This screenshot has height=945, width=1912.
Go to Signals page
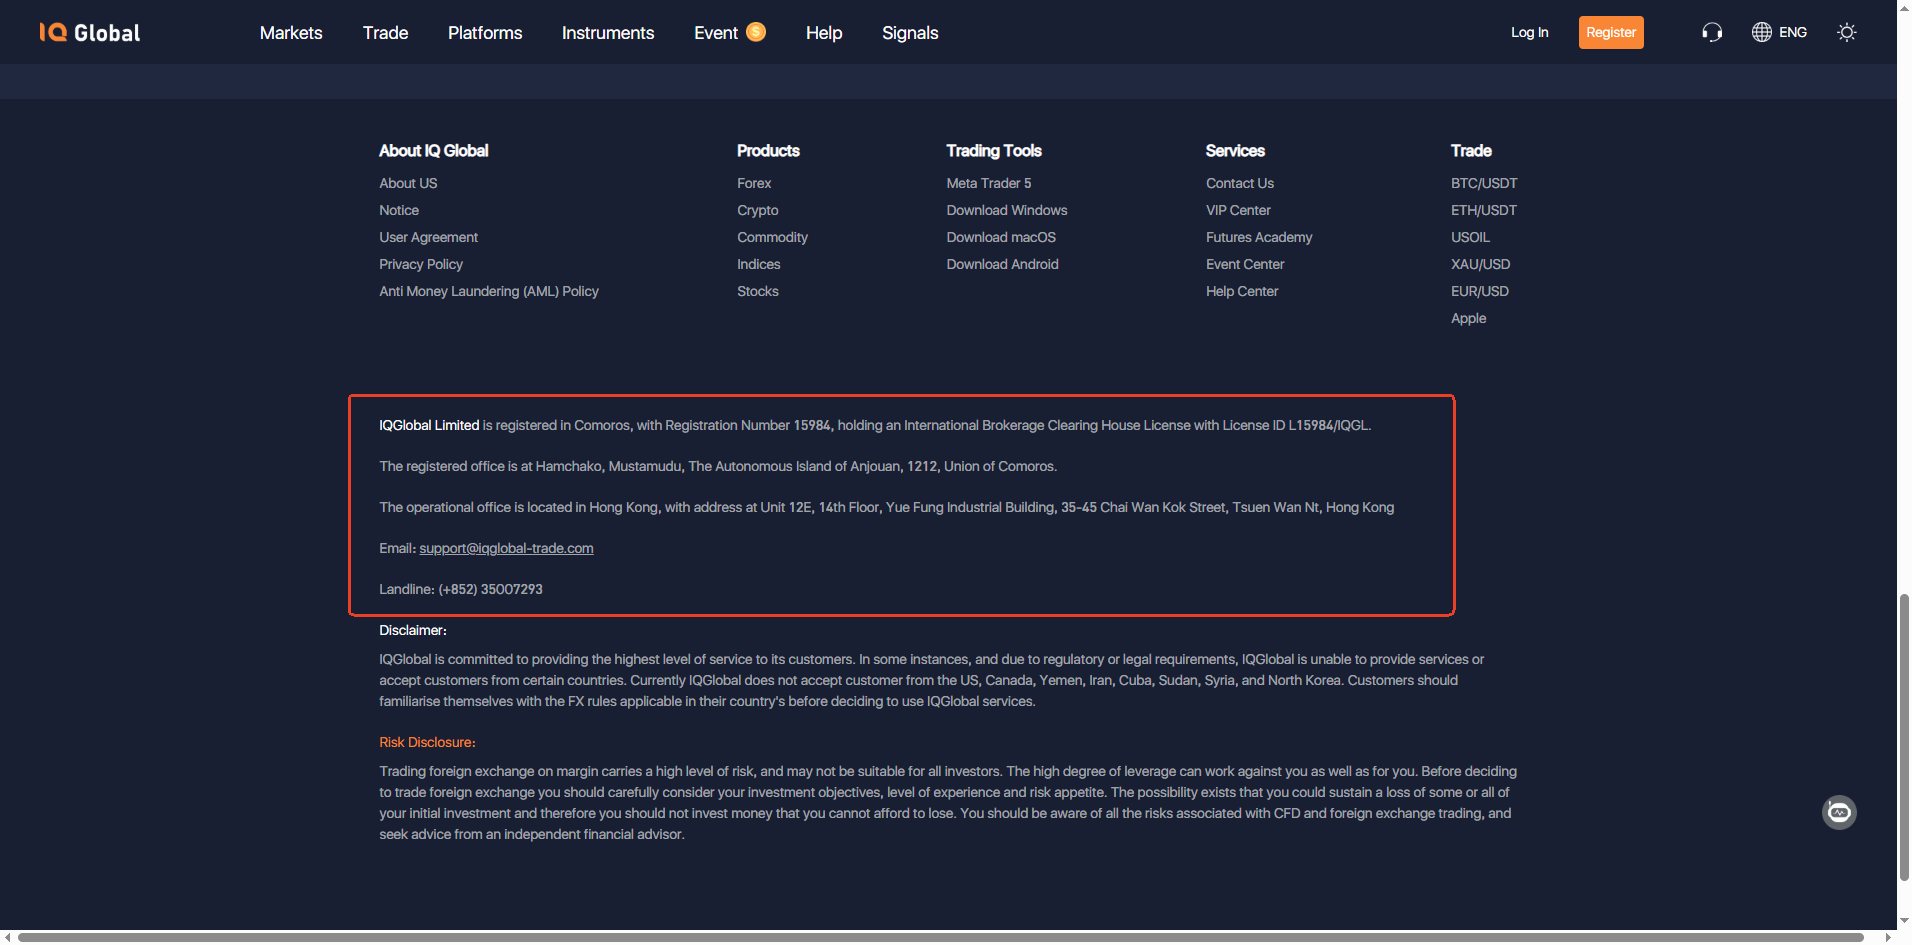point(910,33)
